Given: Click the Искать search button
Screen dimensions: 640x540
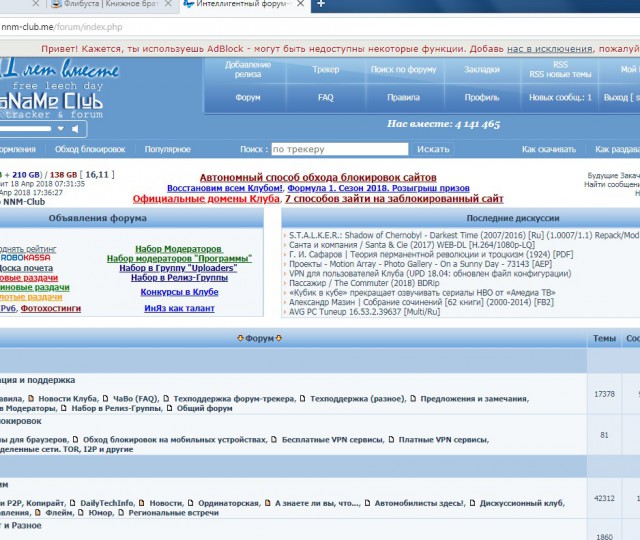Looking at the screenshot, I should tap(433, 149).
